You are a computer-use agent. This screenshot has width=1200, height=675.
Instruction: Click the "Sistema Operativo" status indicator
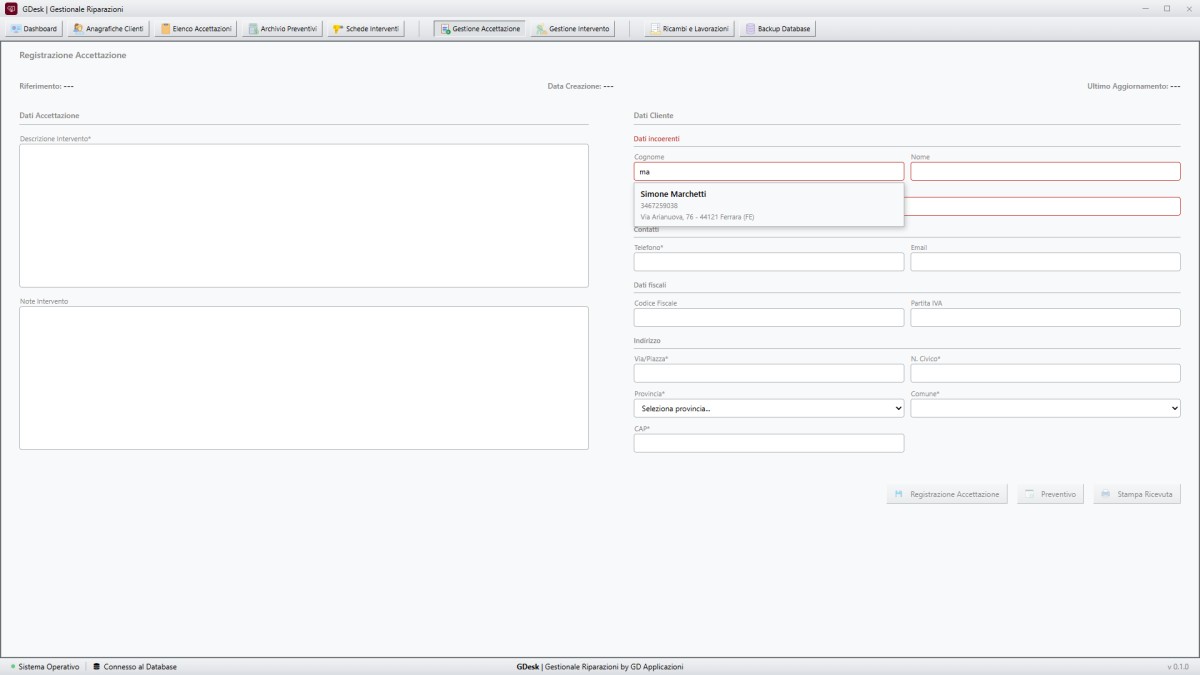45,667
